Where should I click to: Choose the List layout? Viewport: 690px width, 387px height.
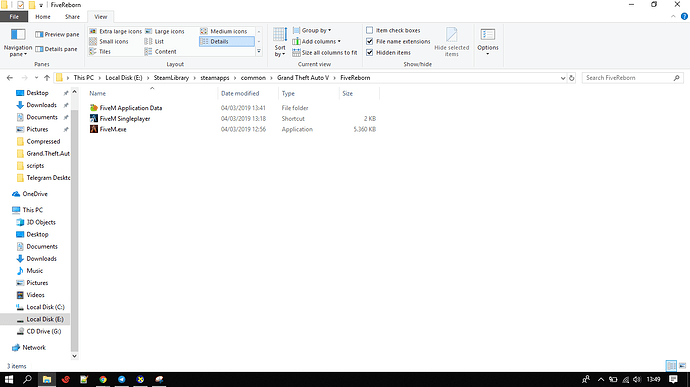click(154, 41)
